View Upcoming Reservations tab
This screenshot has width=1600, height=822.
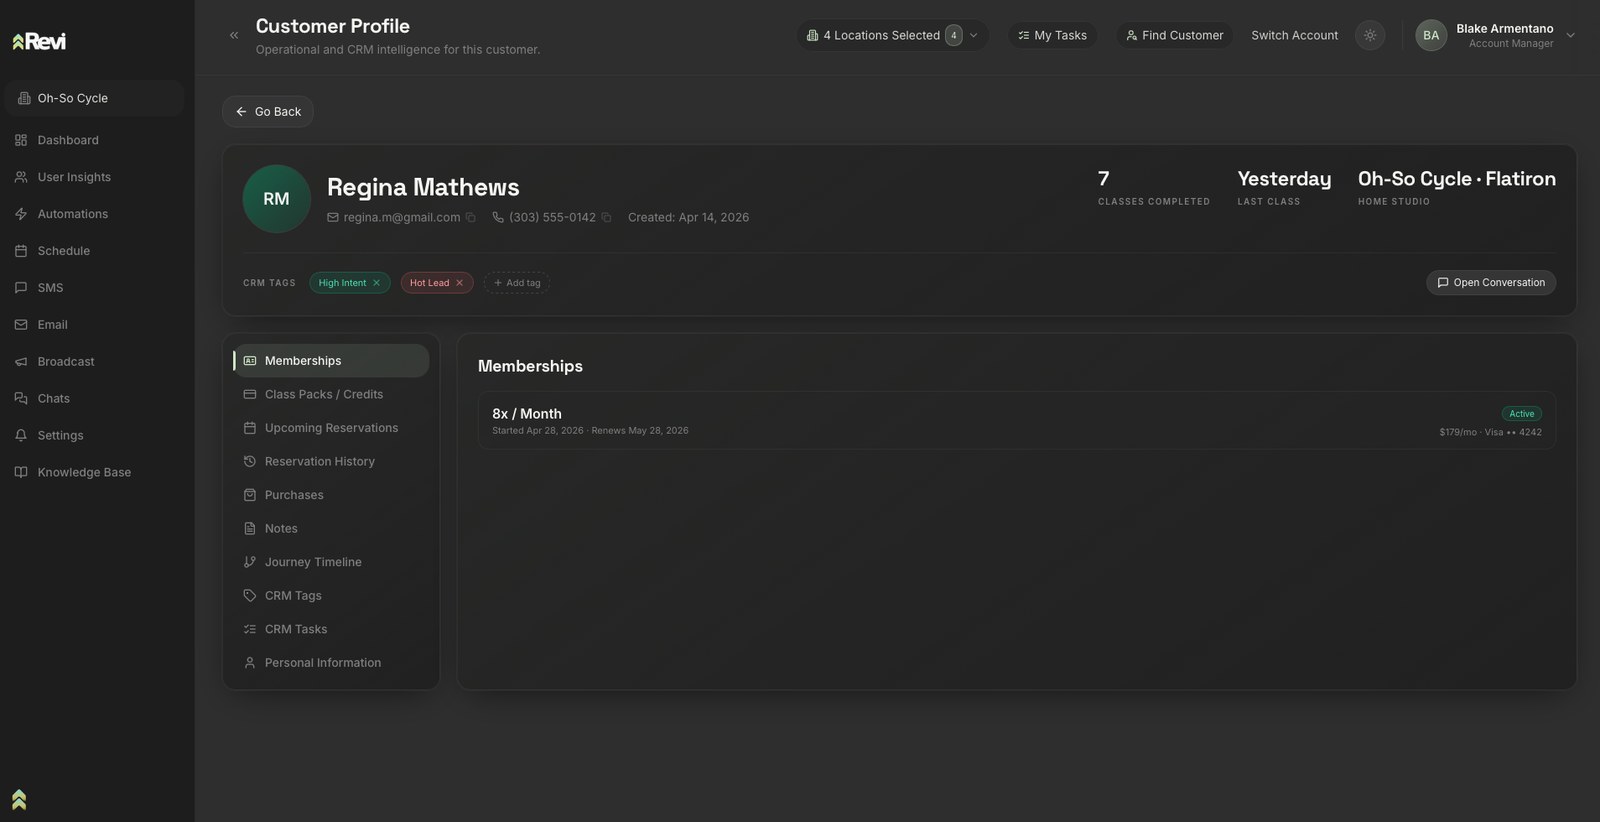331,428
